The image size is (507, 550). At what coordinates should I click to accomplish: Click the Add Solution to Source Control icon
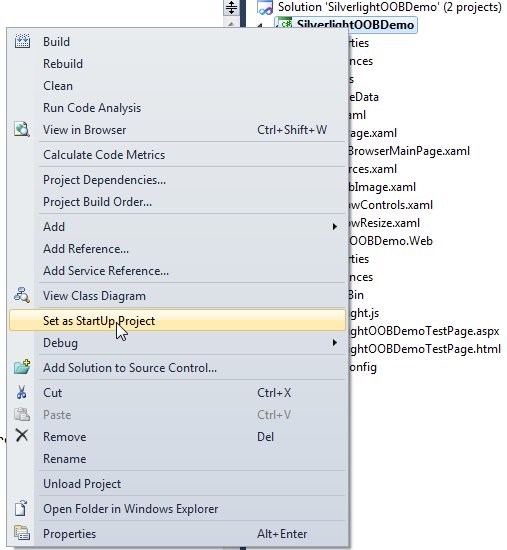pyautogui.click(x=22, y=367)
